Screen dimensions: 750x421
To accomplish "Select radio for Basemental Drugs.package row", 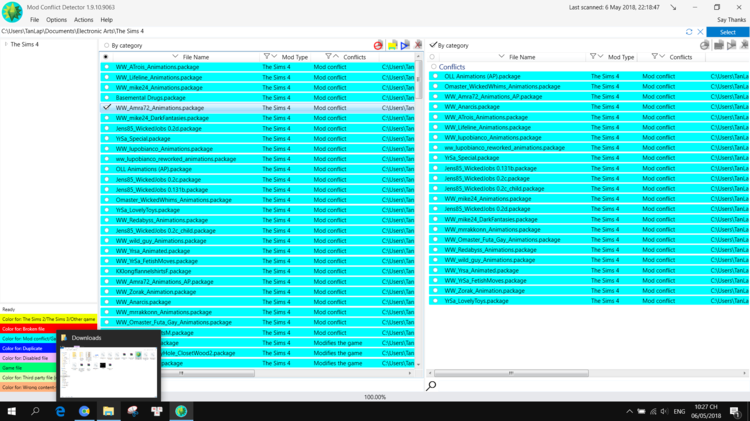I will pos(107,98).
